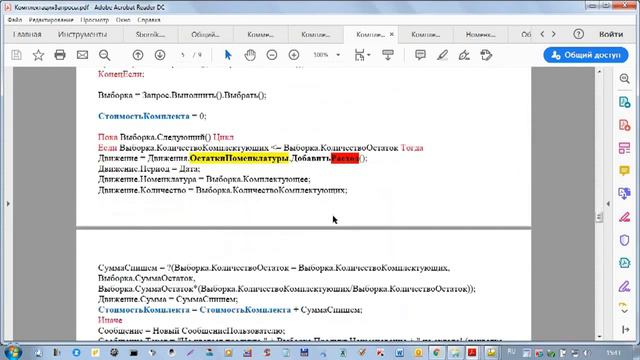Screen dimensions: 640x360
Task: Switch to the Номенк document tab
Action: pos(480,35)
